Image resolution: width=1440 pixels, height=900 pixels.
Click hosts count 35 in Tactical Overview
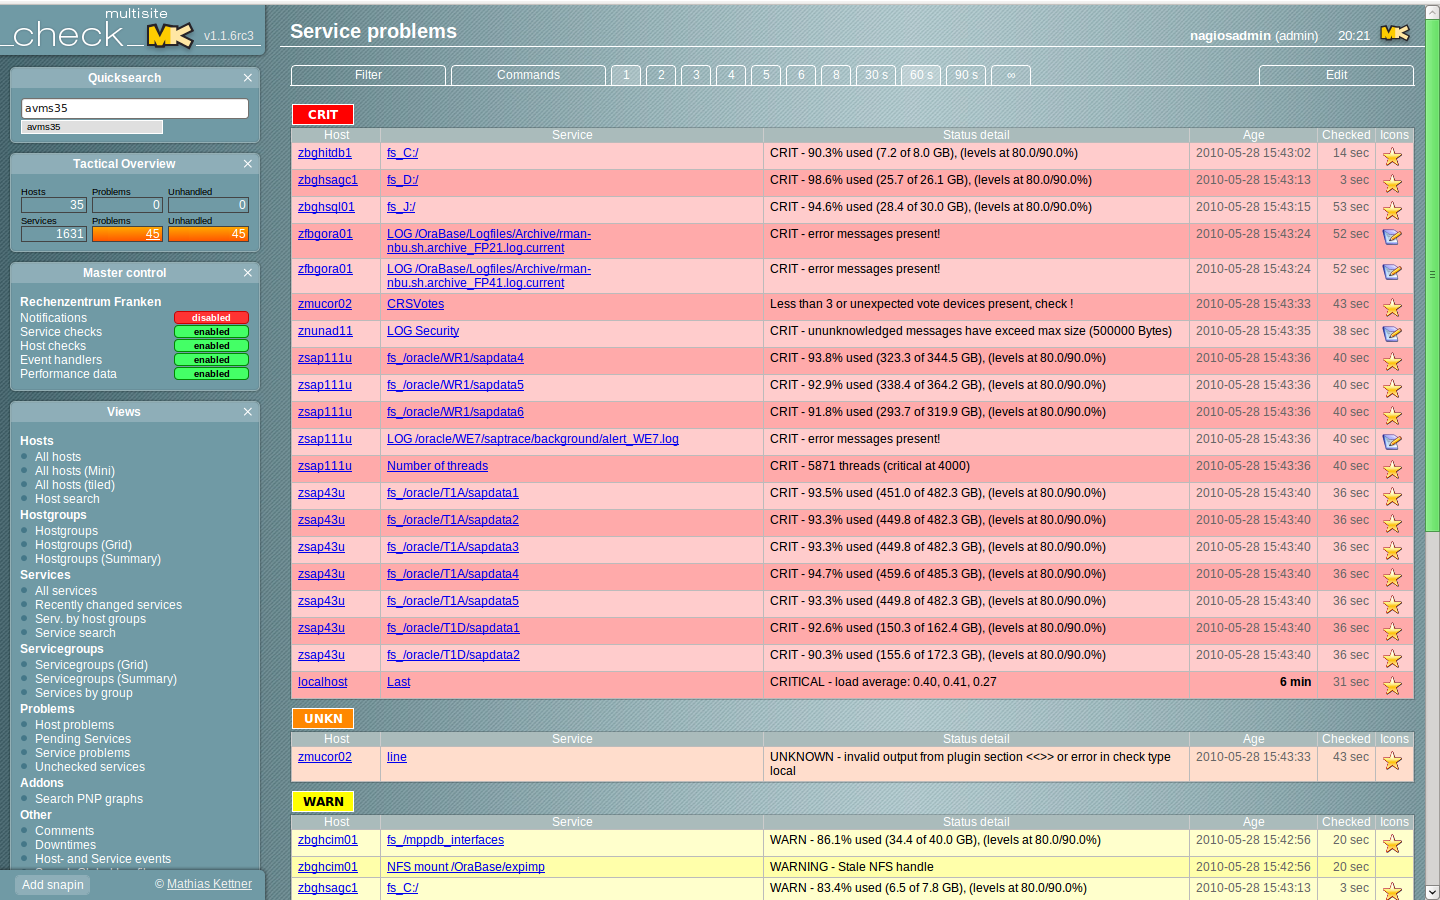click(54, 205)
